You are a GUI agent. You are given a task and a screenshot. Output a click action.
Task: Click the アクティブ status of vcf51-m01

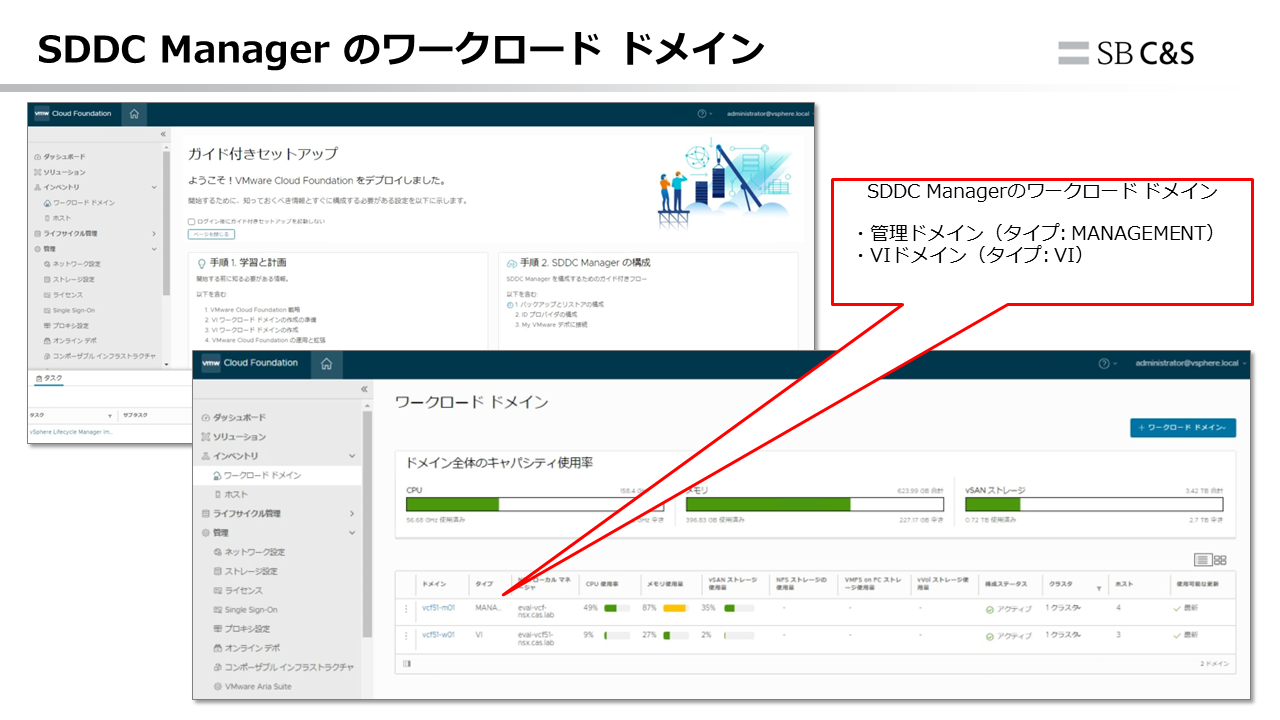point(1008,608)
